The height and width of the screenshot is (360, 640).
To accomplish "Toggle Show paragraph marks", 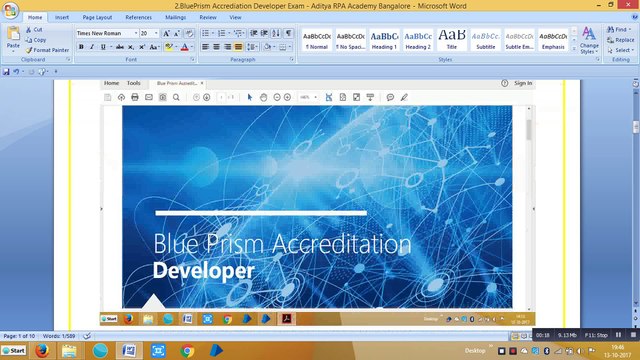I will coord(289,33).
